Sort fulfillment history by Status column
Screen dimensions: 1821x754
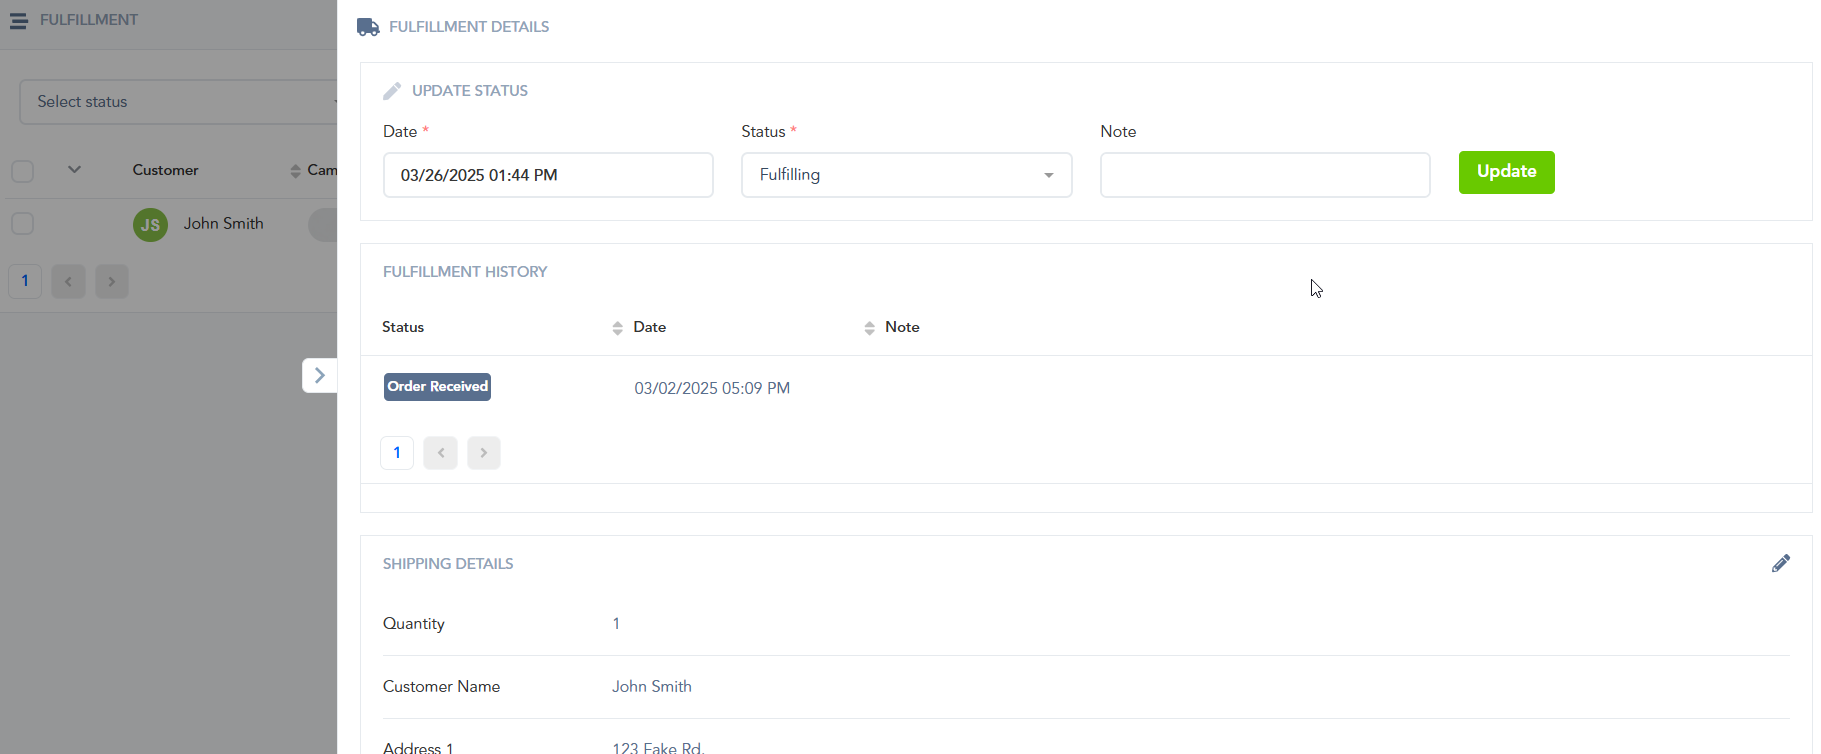pos(617,328)
